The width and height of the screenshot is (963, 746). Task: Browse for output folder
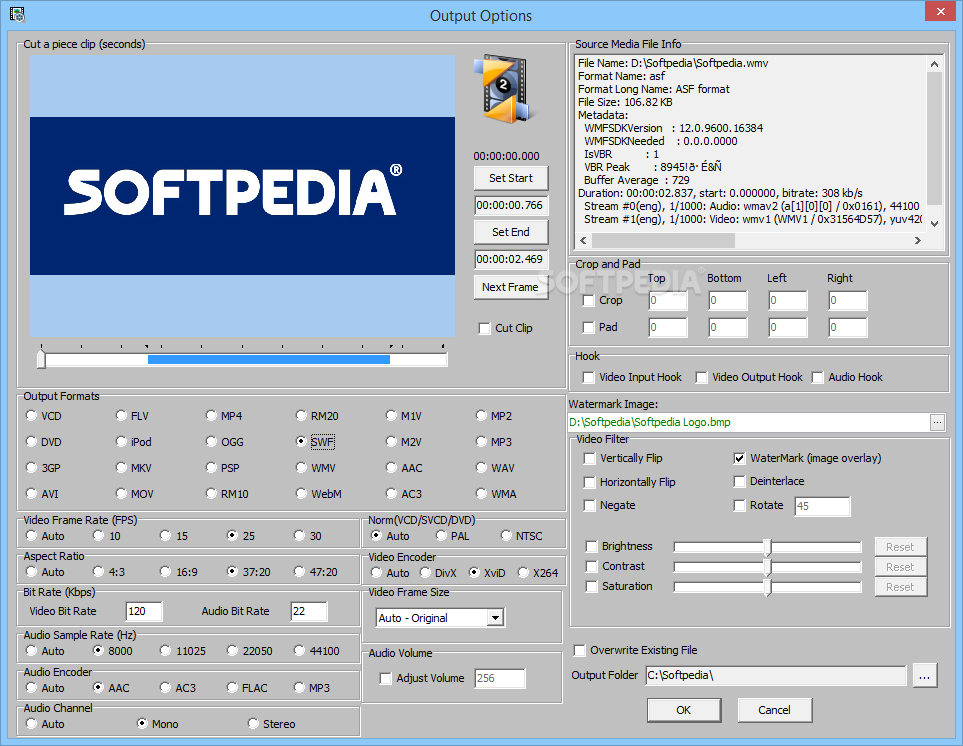coord(924,676)
